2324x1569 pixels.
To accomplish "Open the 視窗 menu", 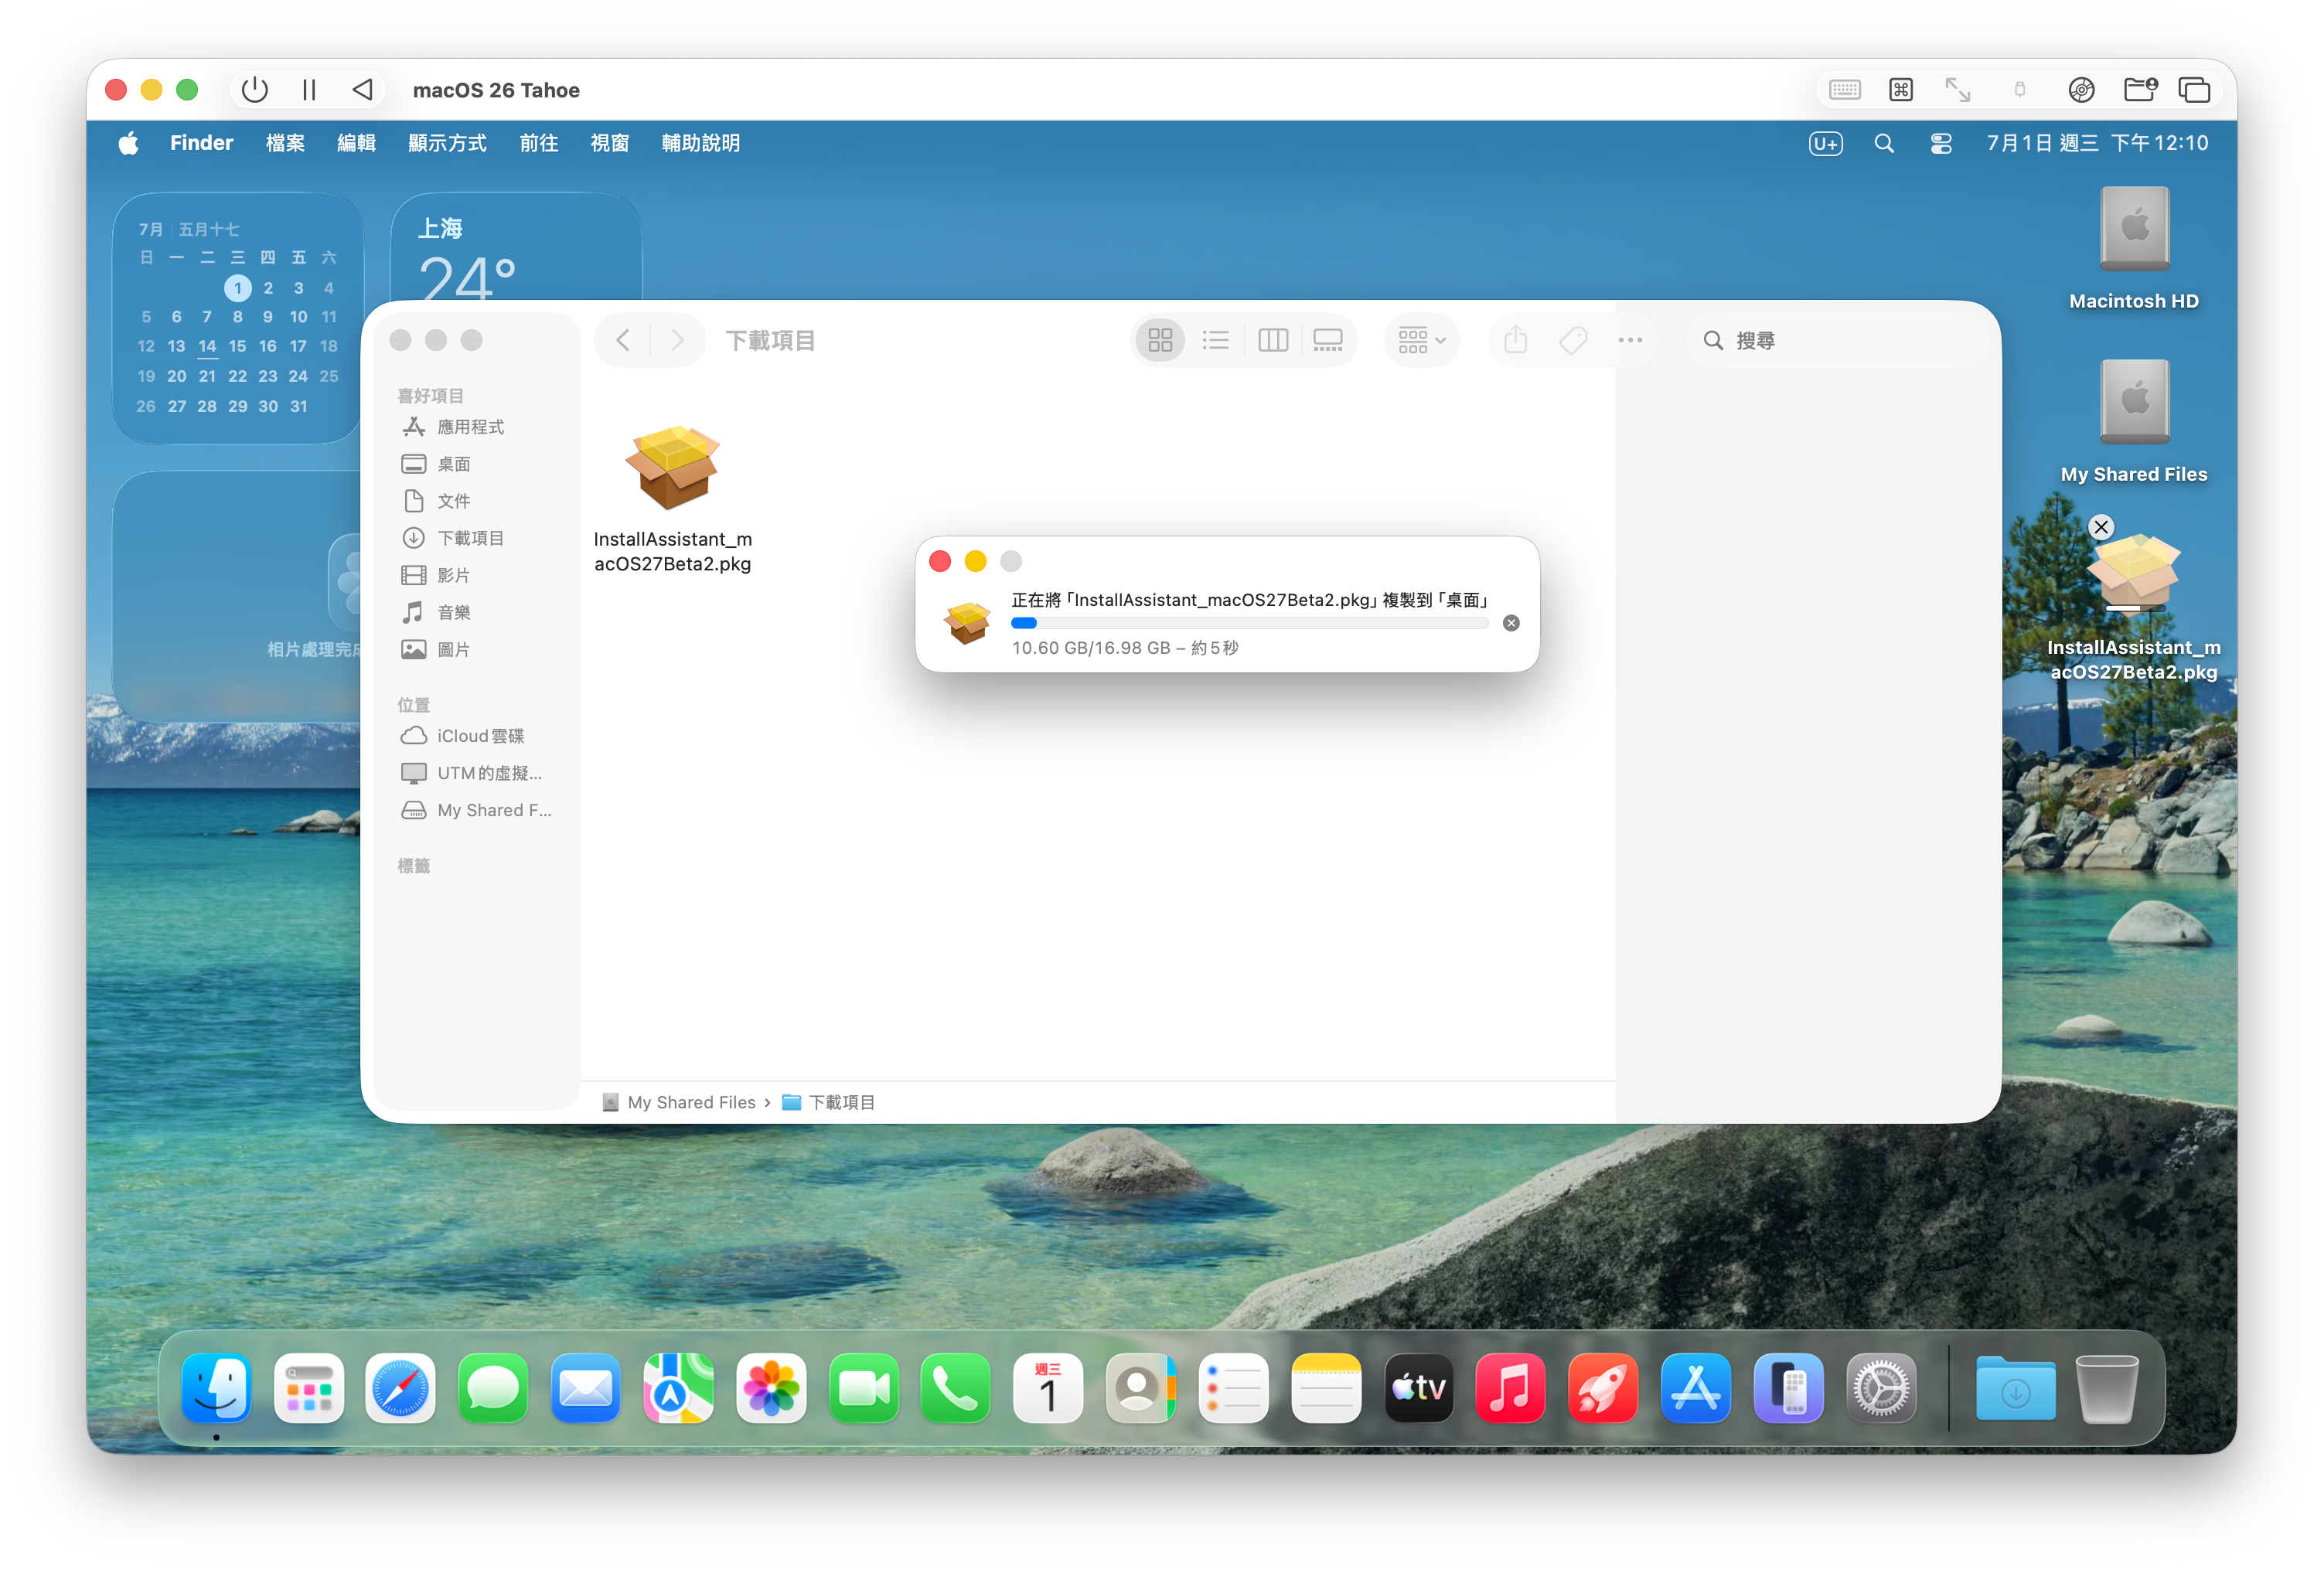I will click(x=609, y=143).
